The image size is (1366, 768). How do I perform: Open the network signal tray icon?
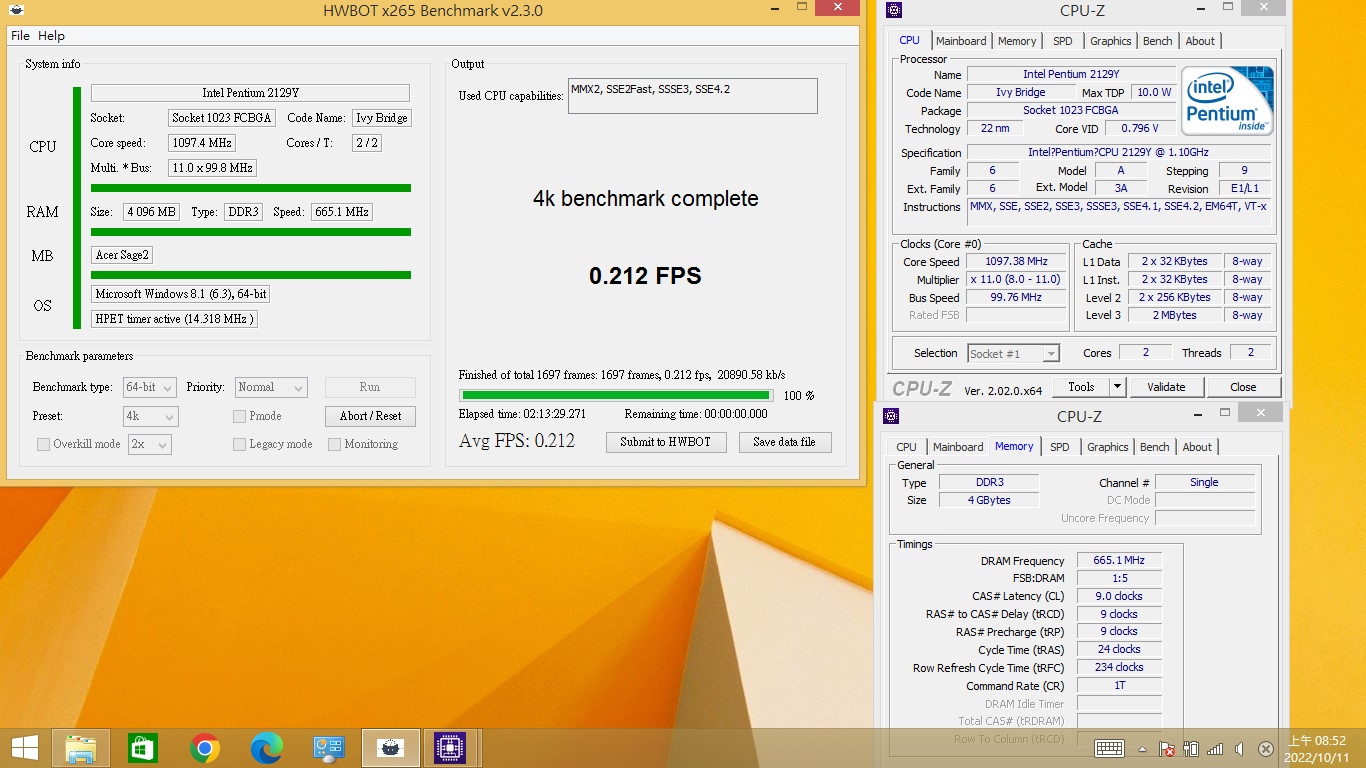tap(1215, 748)
